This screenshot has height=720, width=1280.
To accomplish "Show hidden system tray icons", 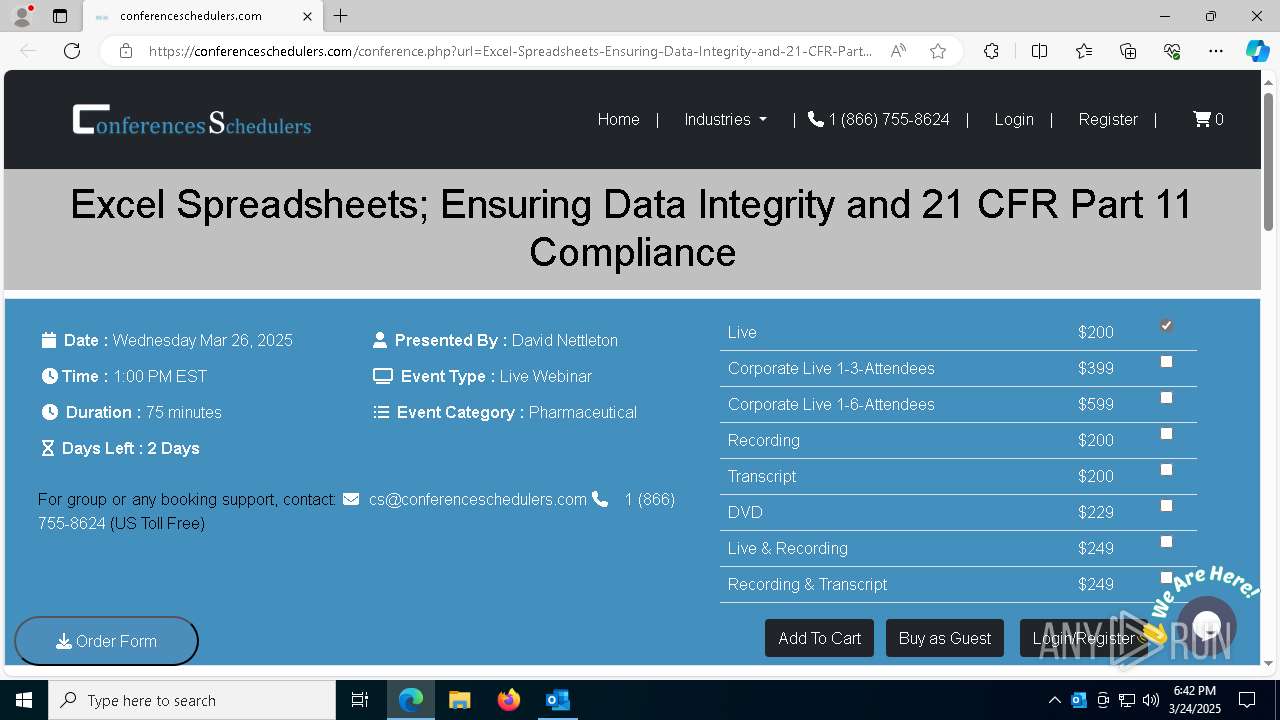I will (1054, 700).
